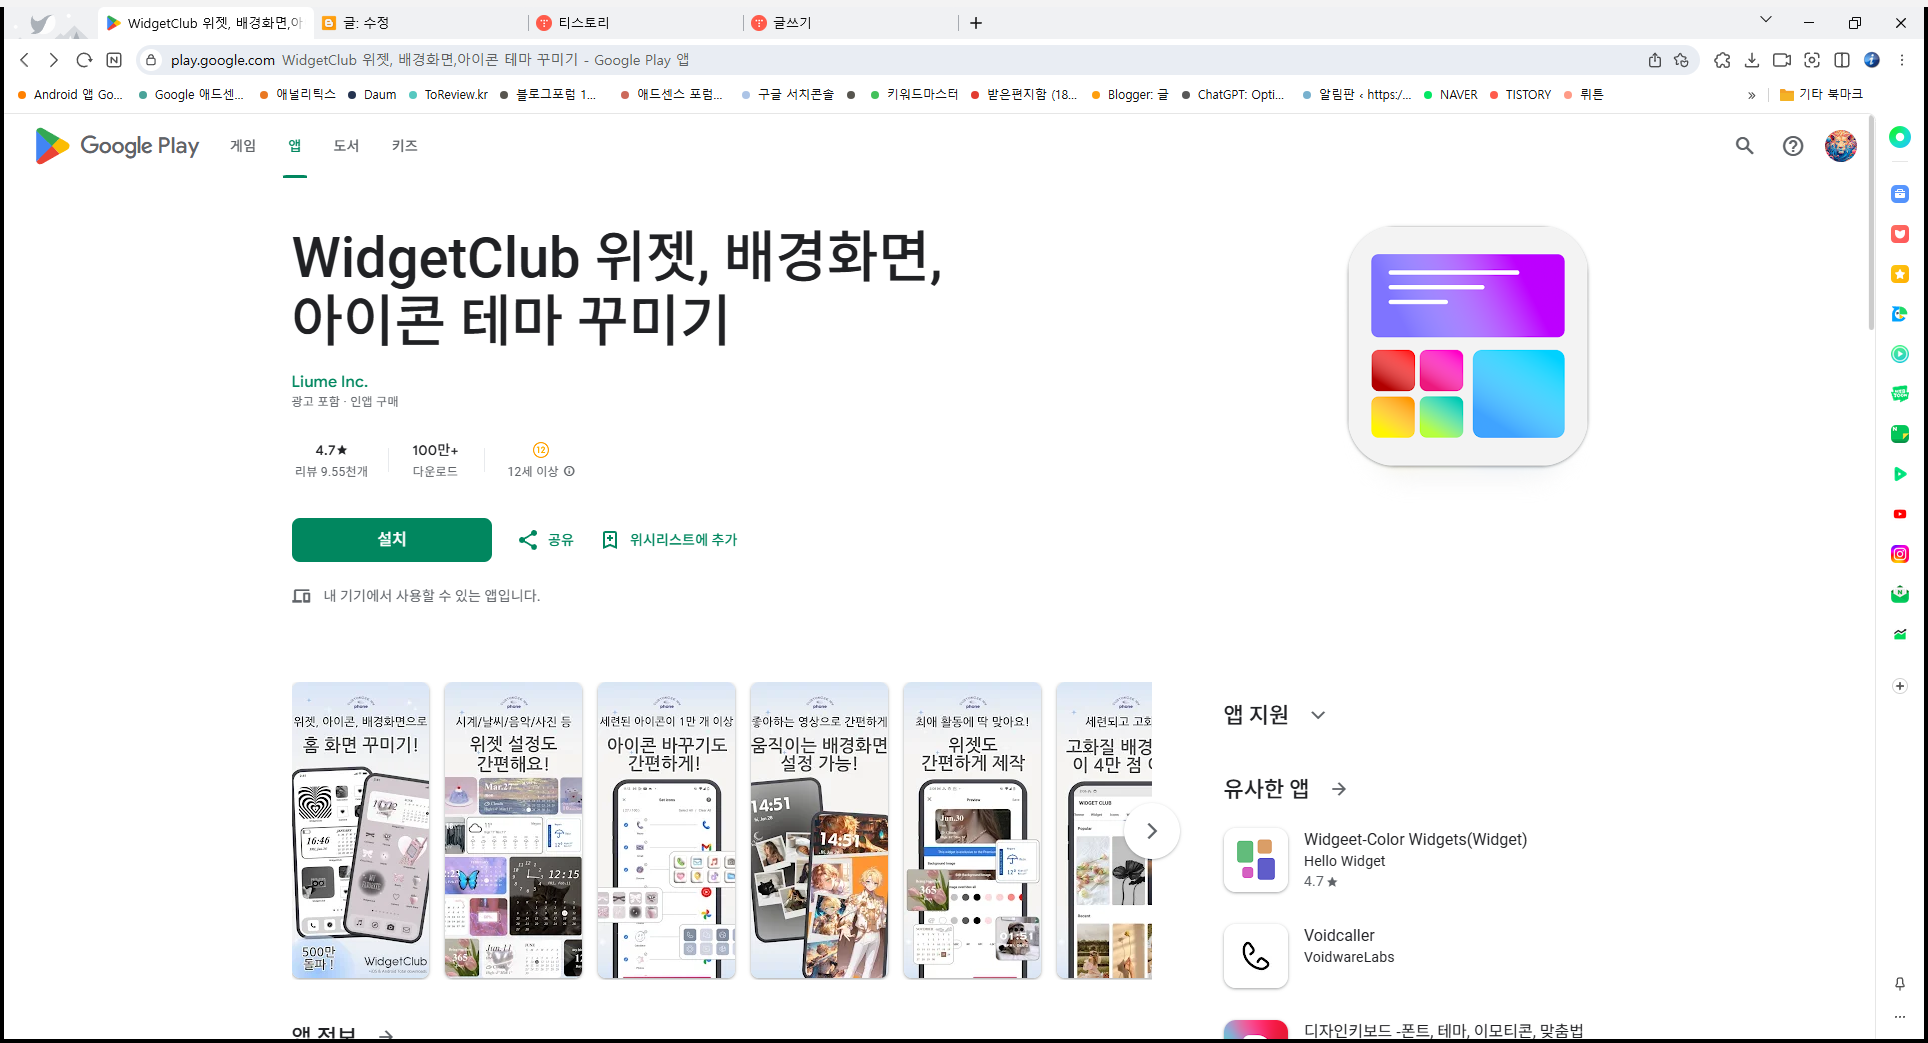Launch the screen capture tool in the toolbar
Screen dimensions: 1928x1043
(x=1812, y=60)
